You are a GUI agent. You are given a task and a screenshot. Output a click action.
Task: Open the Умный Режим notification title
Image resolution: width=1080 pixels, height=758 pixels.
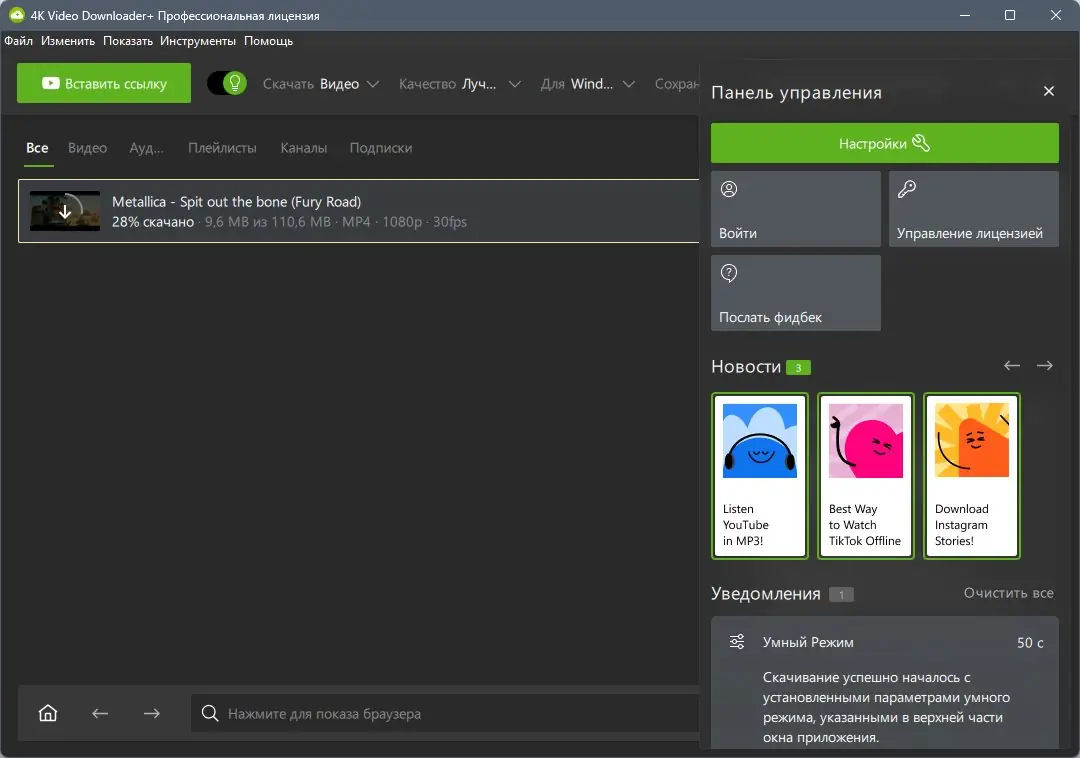808,642
